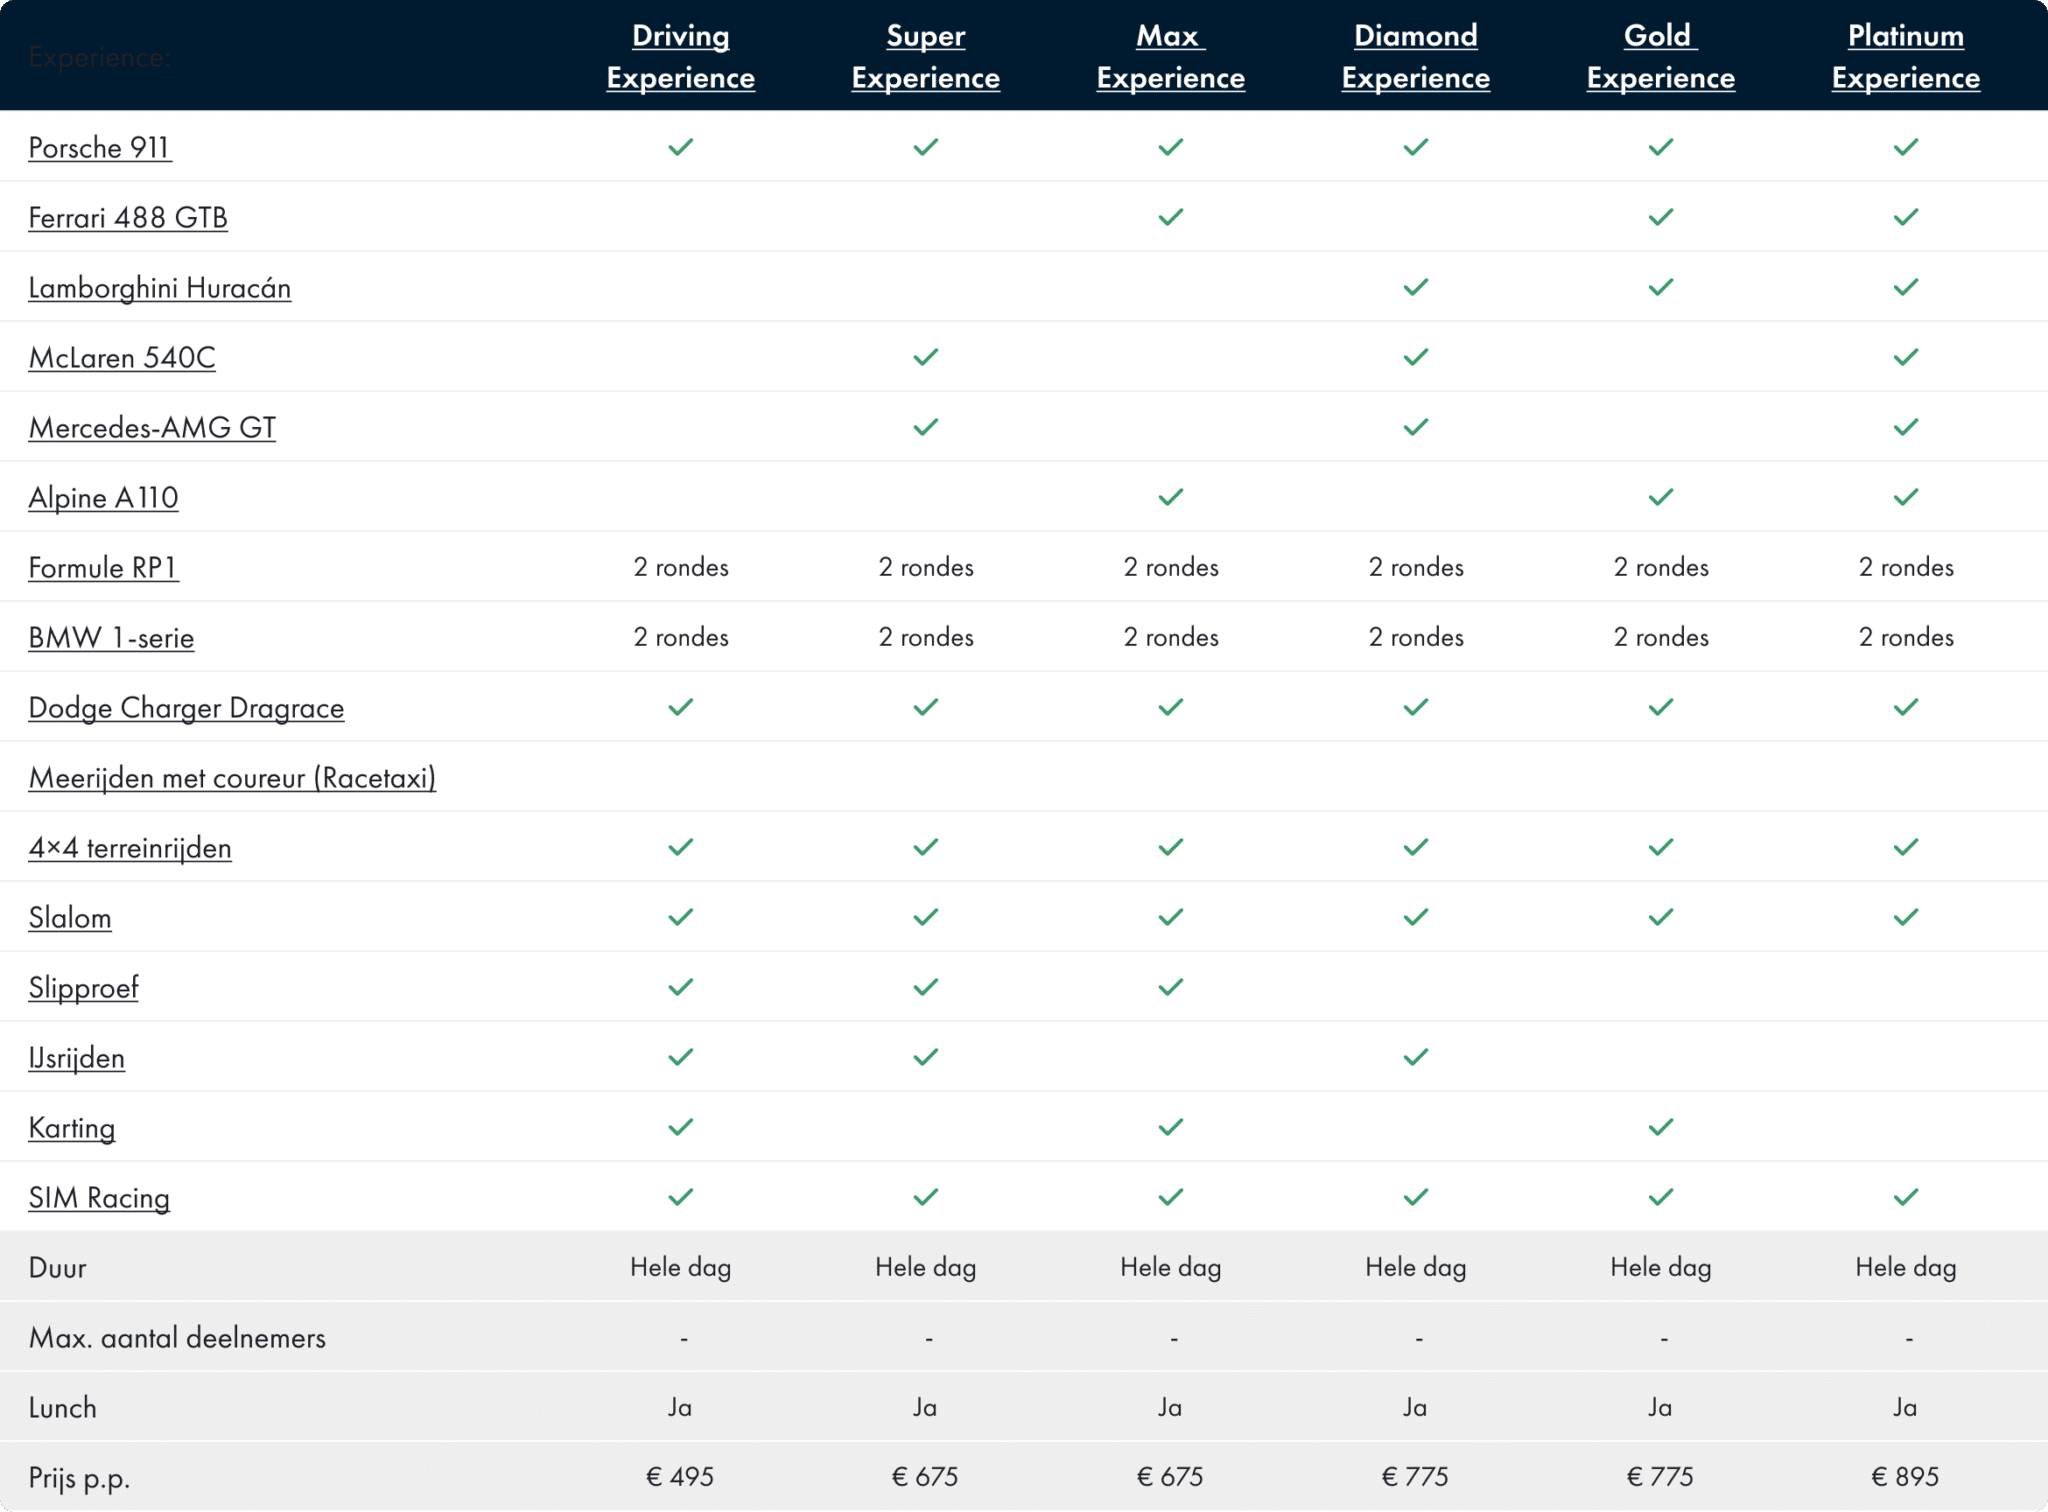
Task: Open the 4×4 terreinrijden link
Action: point(130,848)
